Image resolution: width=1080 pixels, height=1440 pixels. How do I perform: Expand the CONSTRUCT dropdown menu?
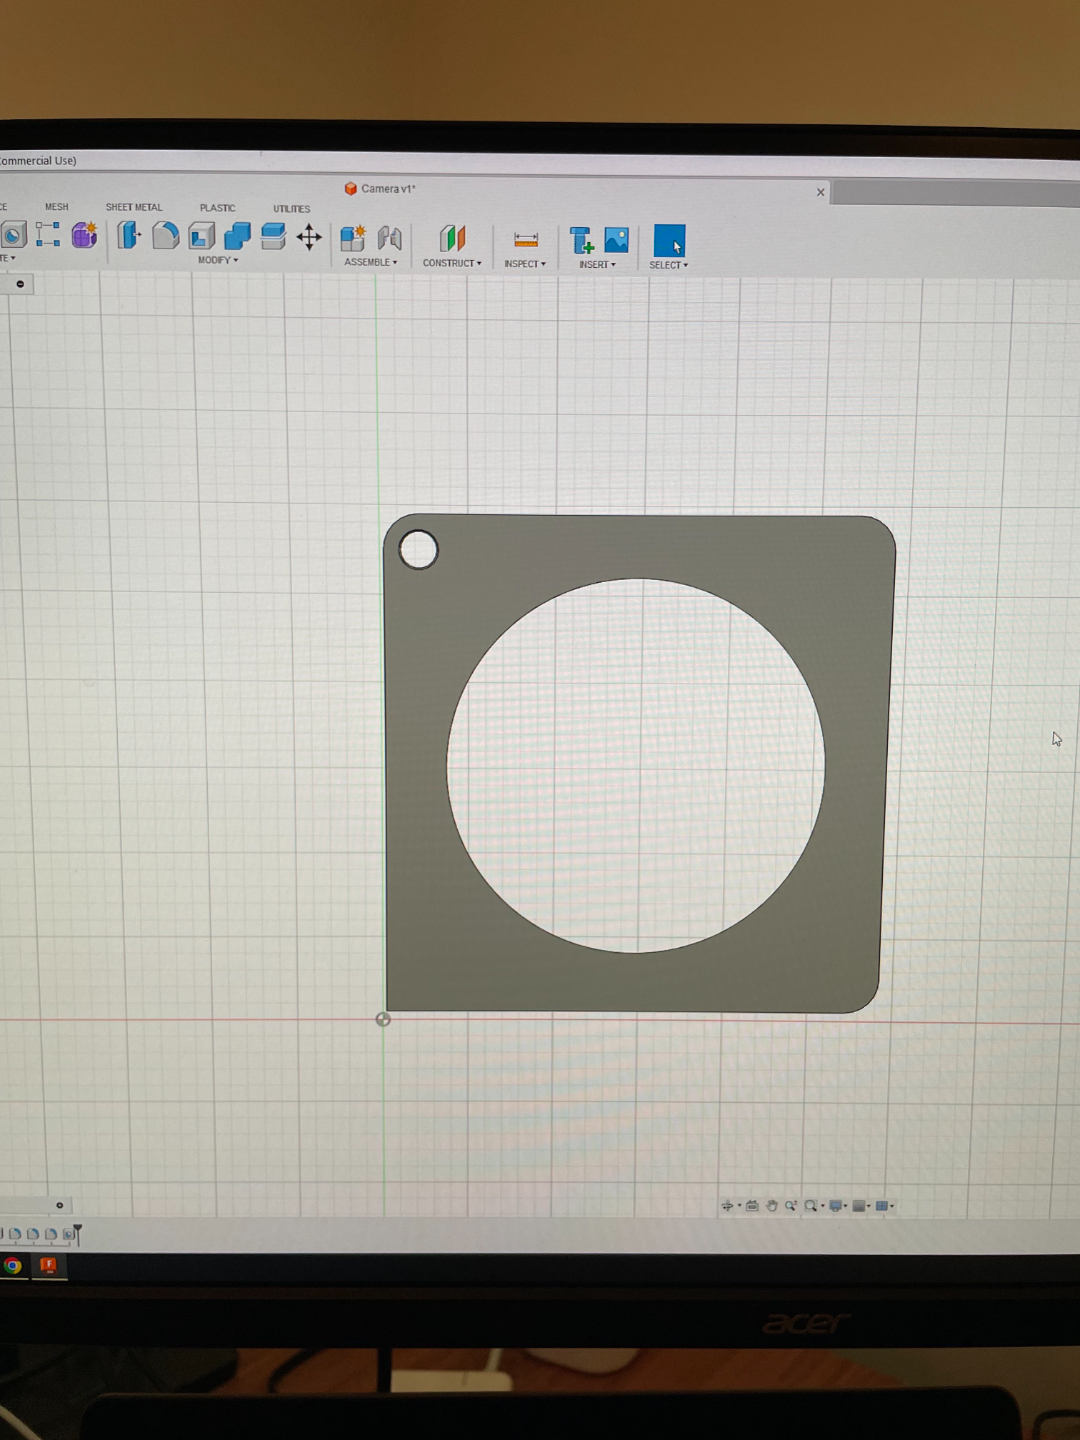(452, 263)
